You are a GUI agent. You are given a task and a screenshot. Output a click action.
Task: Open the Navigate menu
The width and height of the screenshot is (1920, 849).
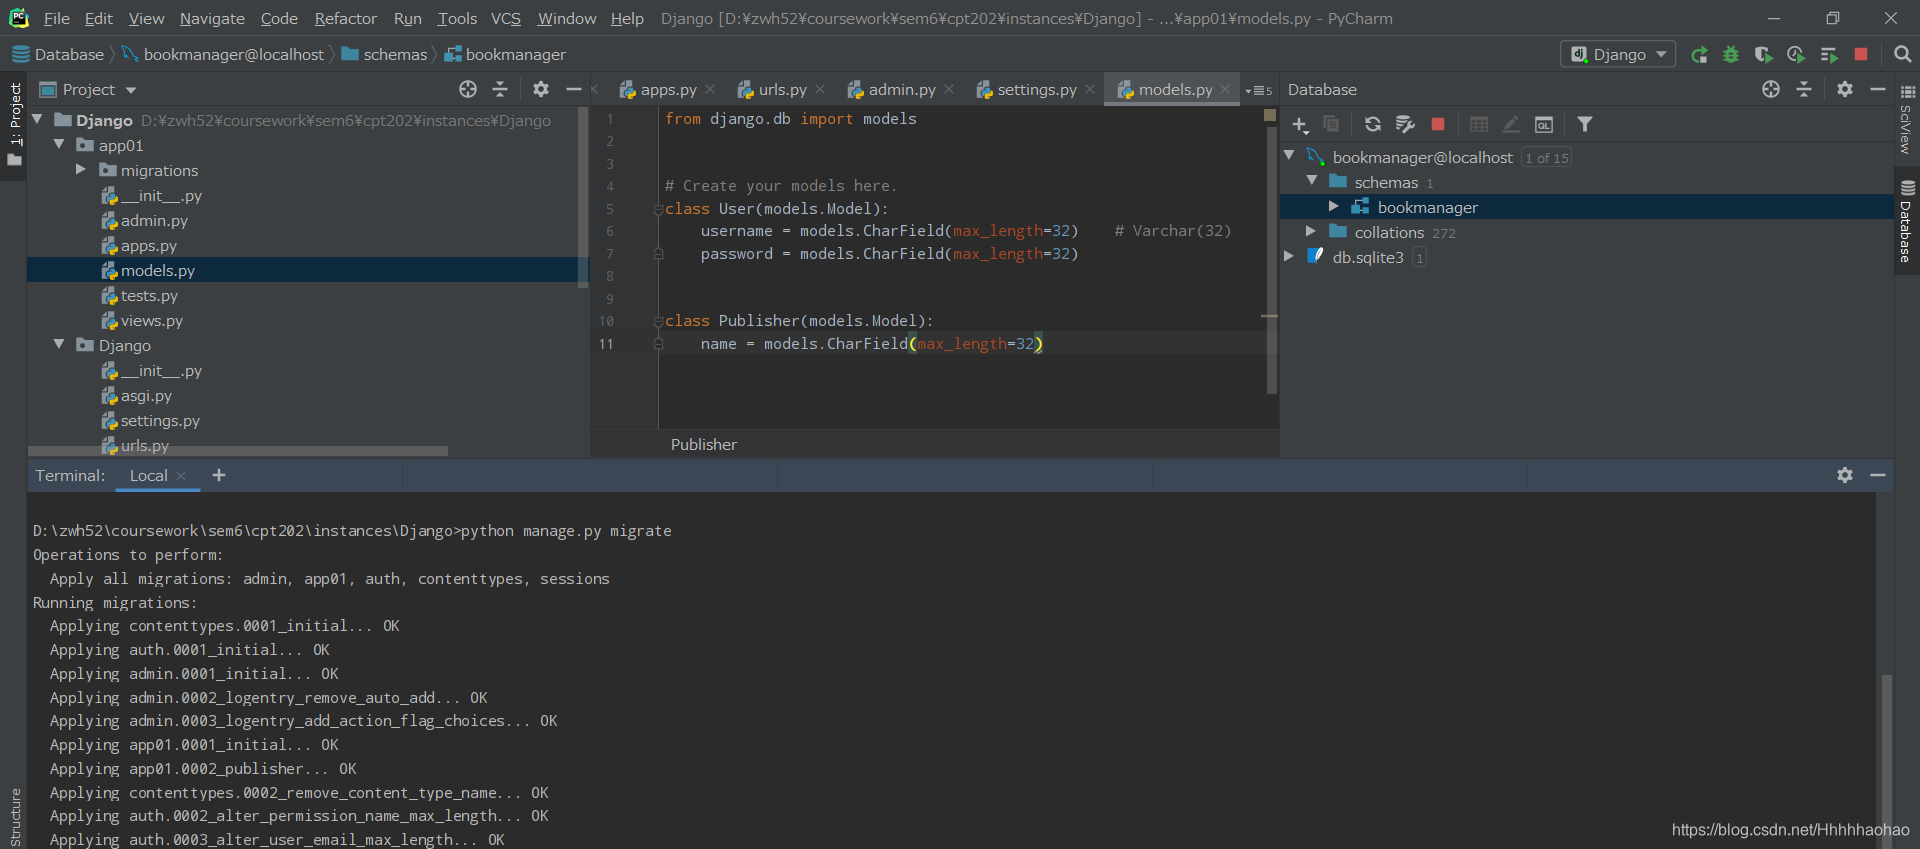(x=212, y=18)
